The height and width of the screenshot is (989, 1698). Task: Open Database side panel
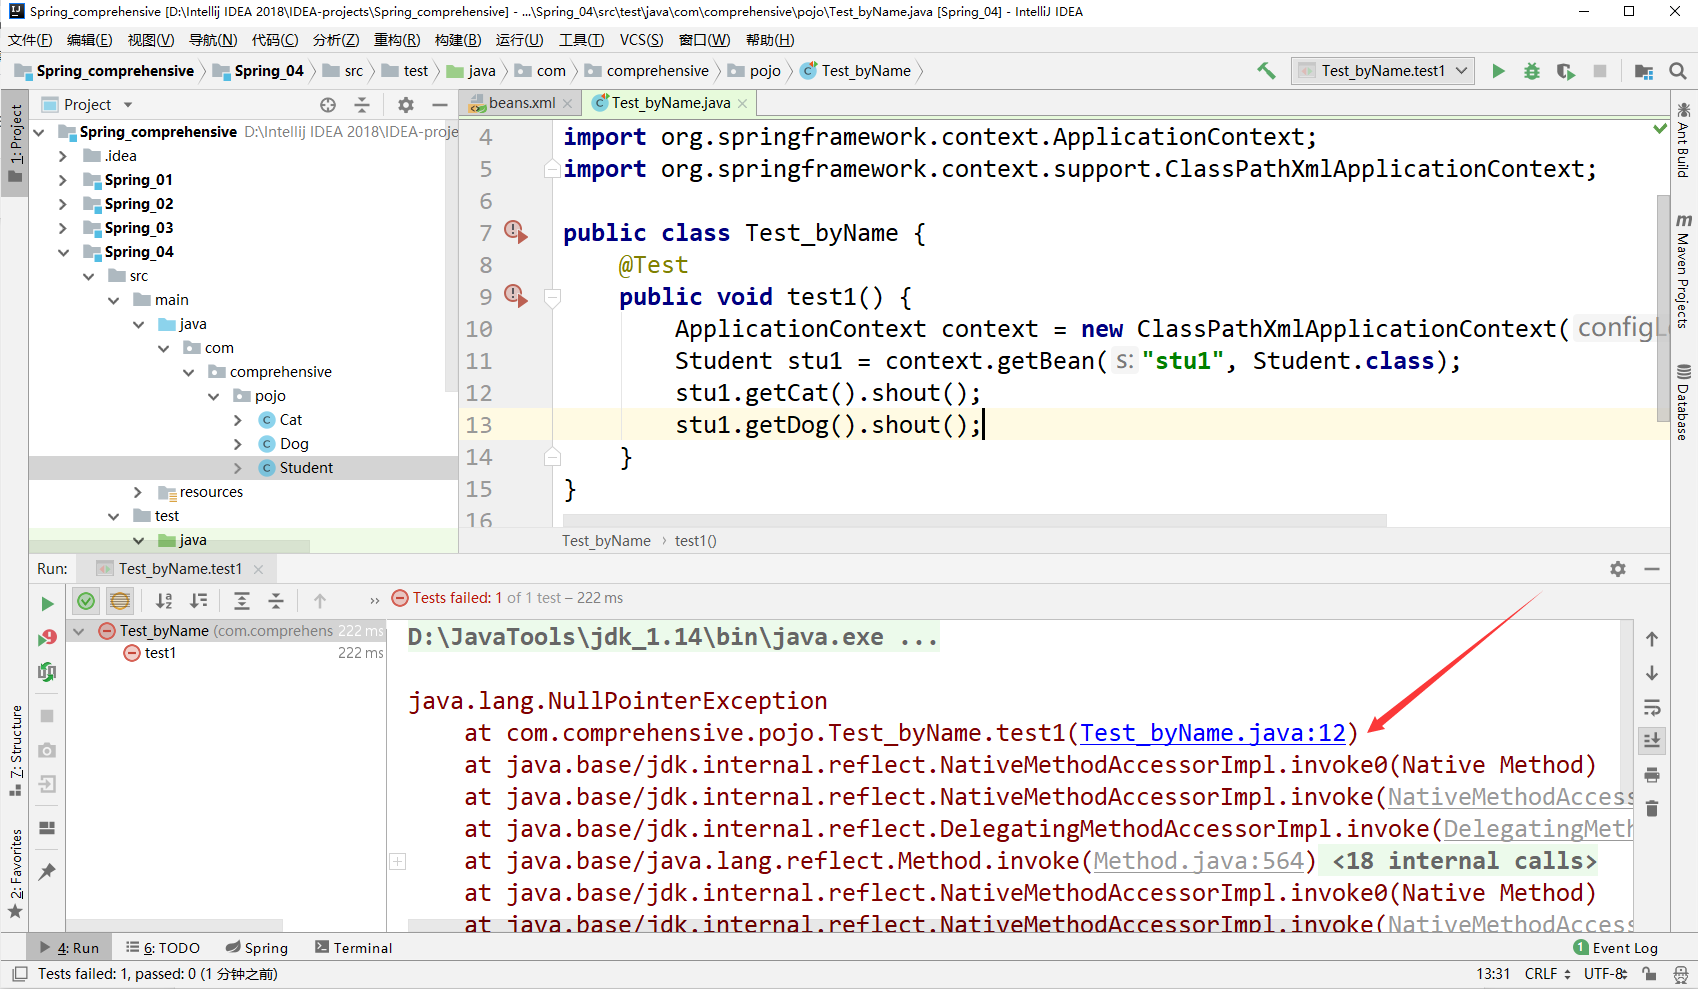(x=1684, y=402)
